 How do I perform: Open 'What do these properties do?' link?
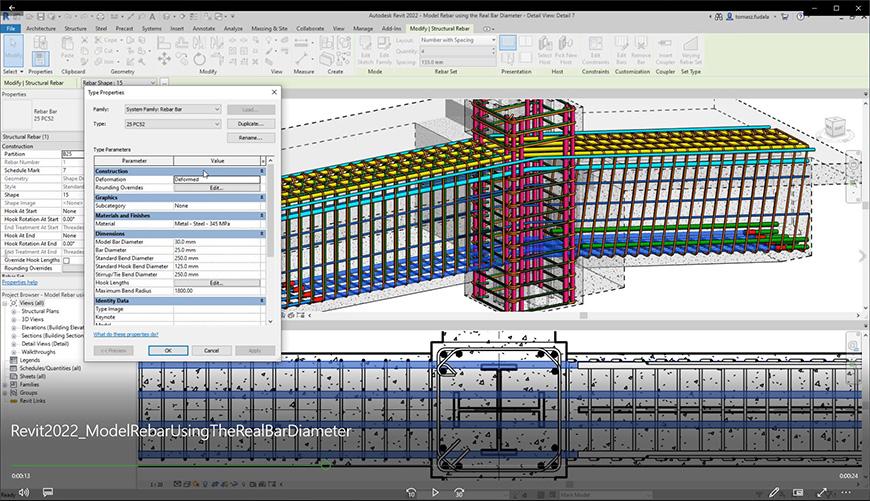pyautogui.click(x=126, y=335)
